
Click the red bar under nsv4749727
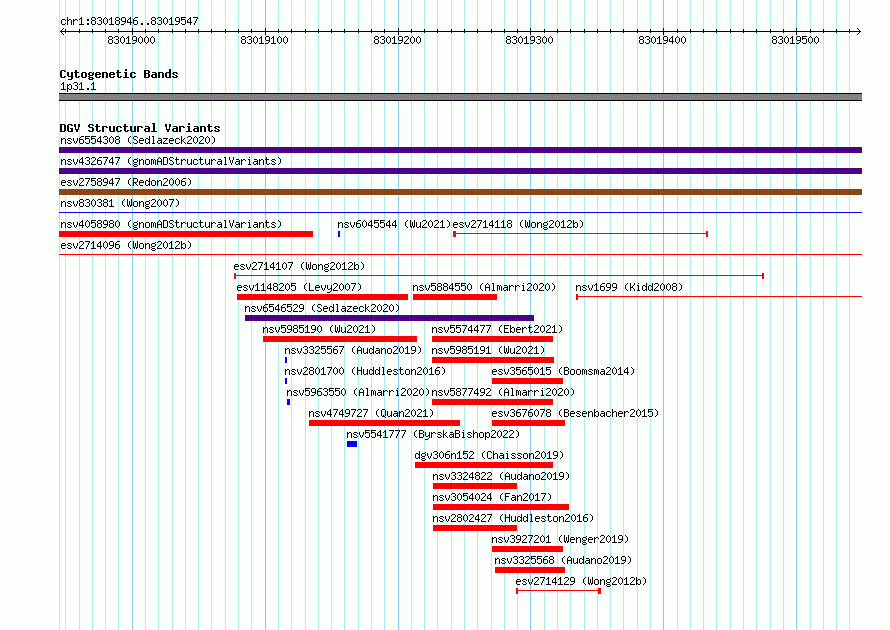pyautogui.click(x=384, y=423)
